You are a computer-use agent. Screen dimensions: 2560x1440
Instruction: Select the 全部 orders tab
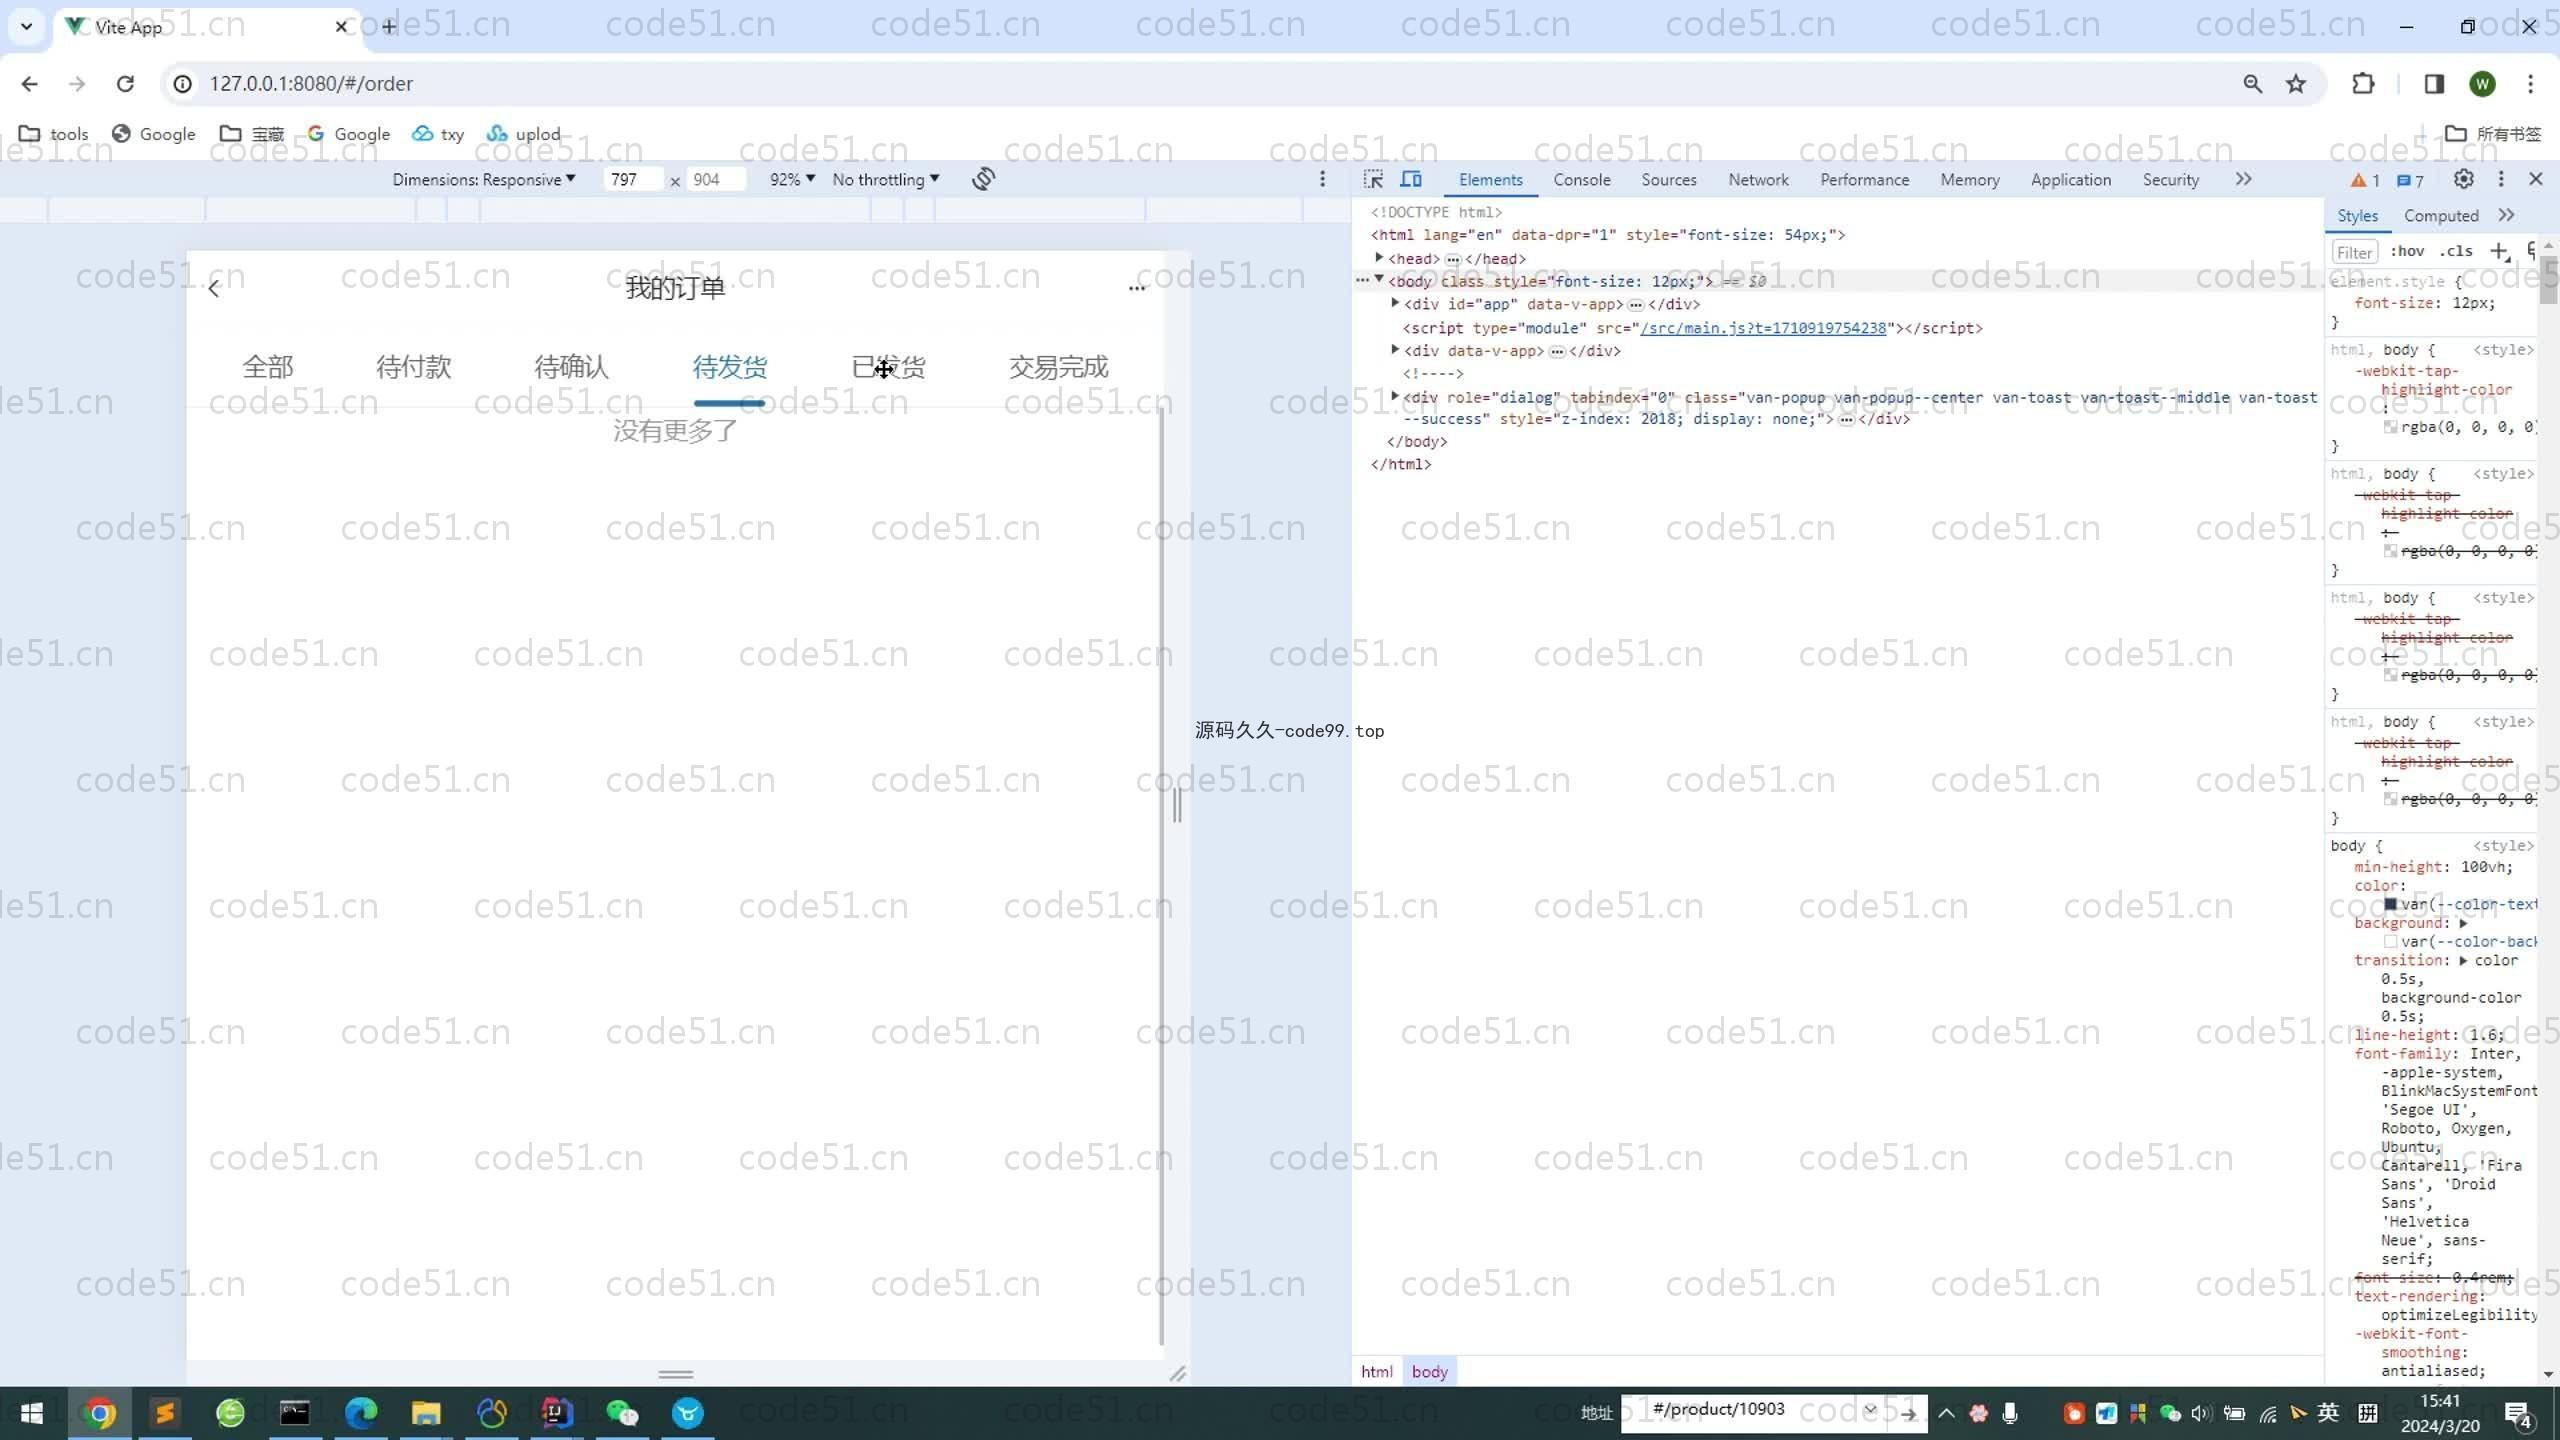click(267, 367)
